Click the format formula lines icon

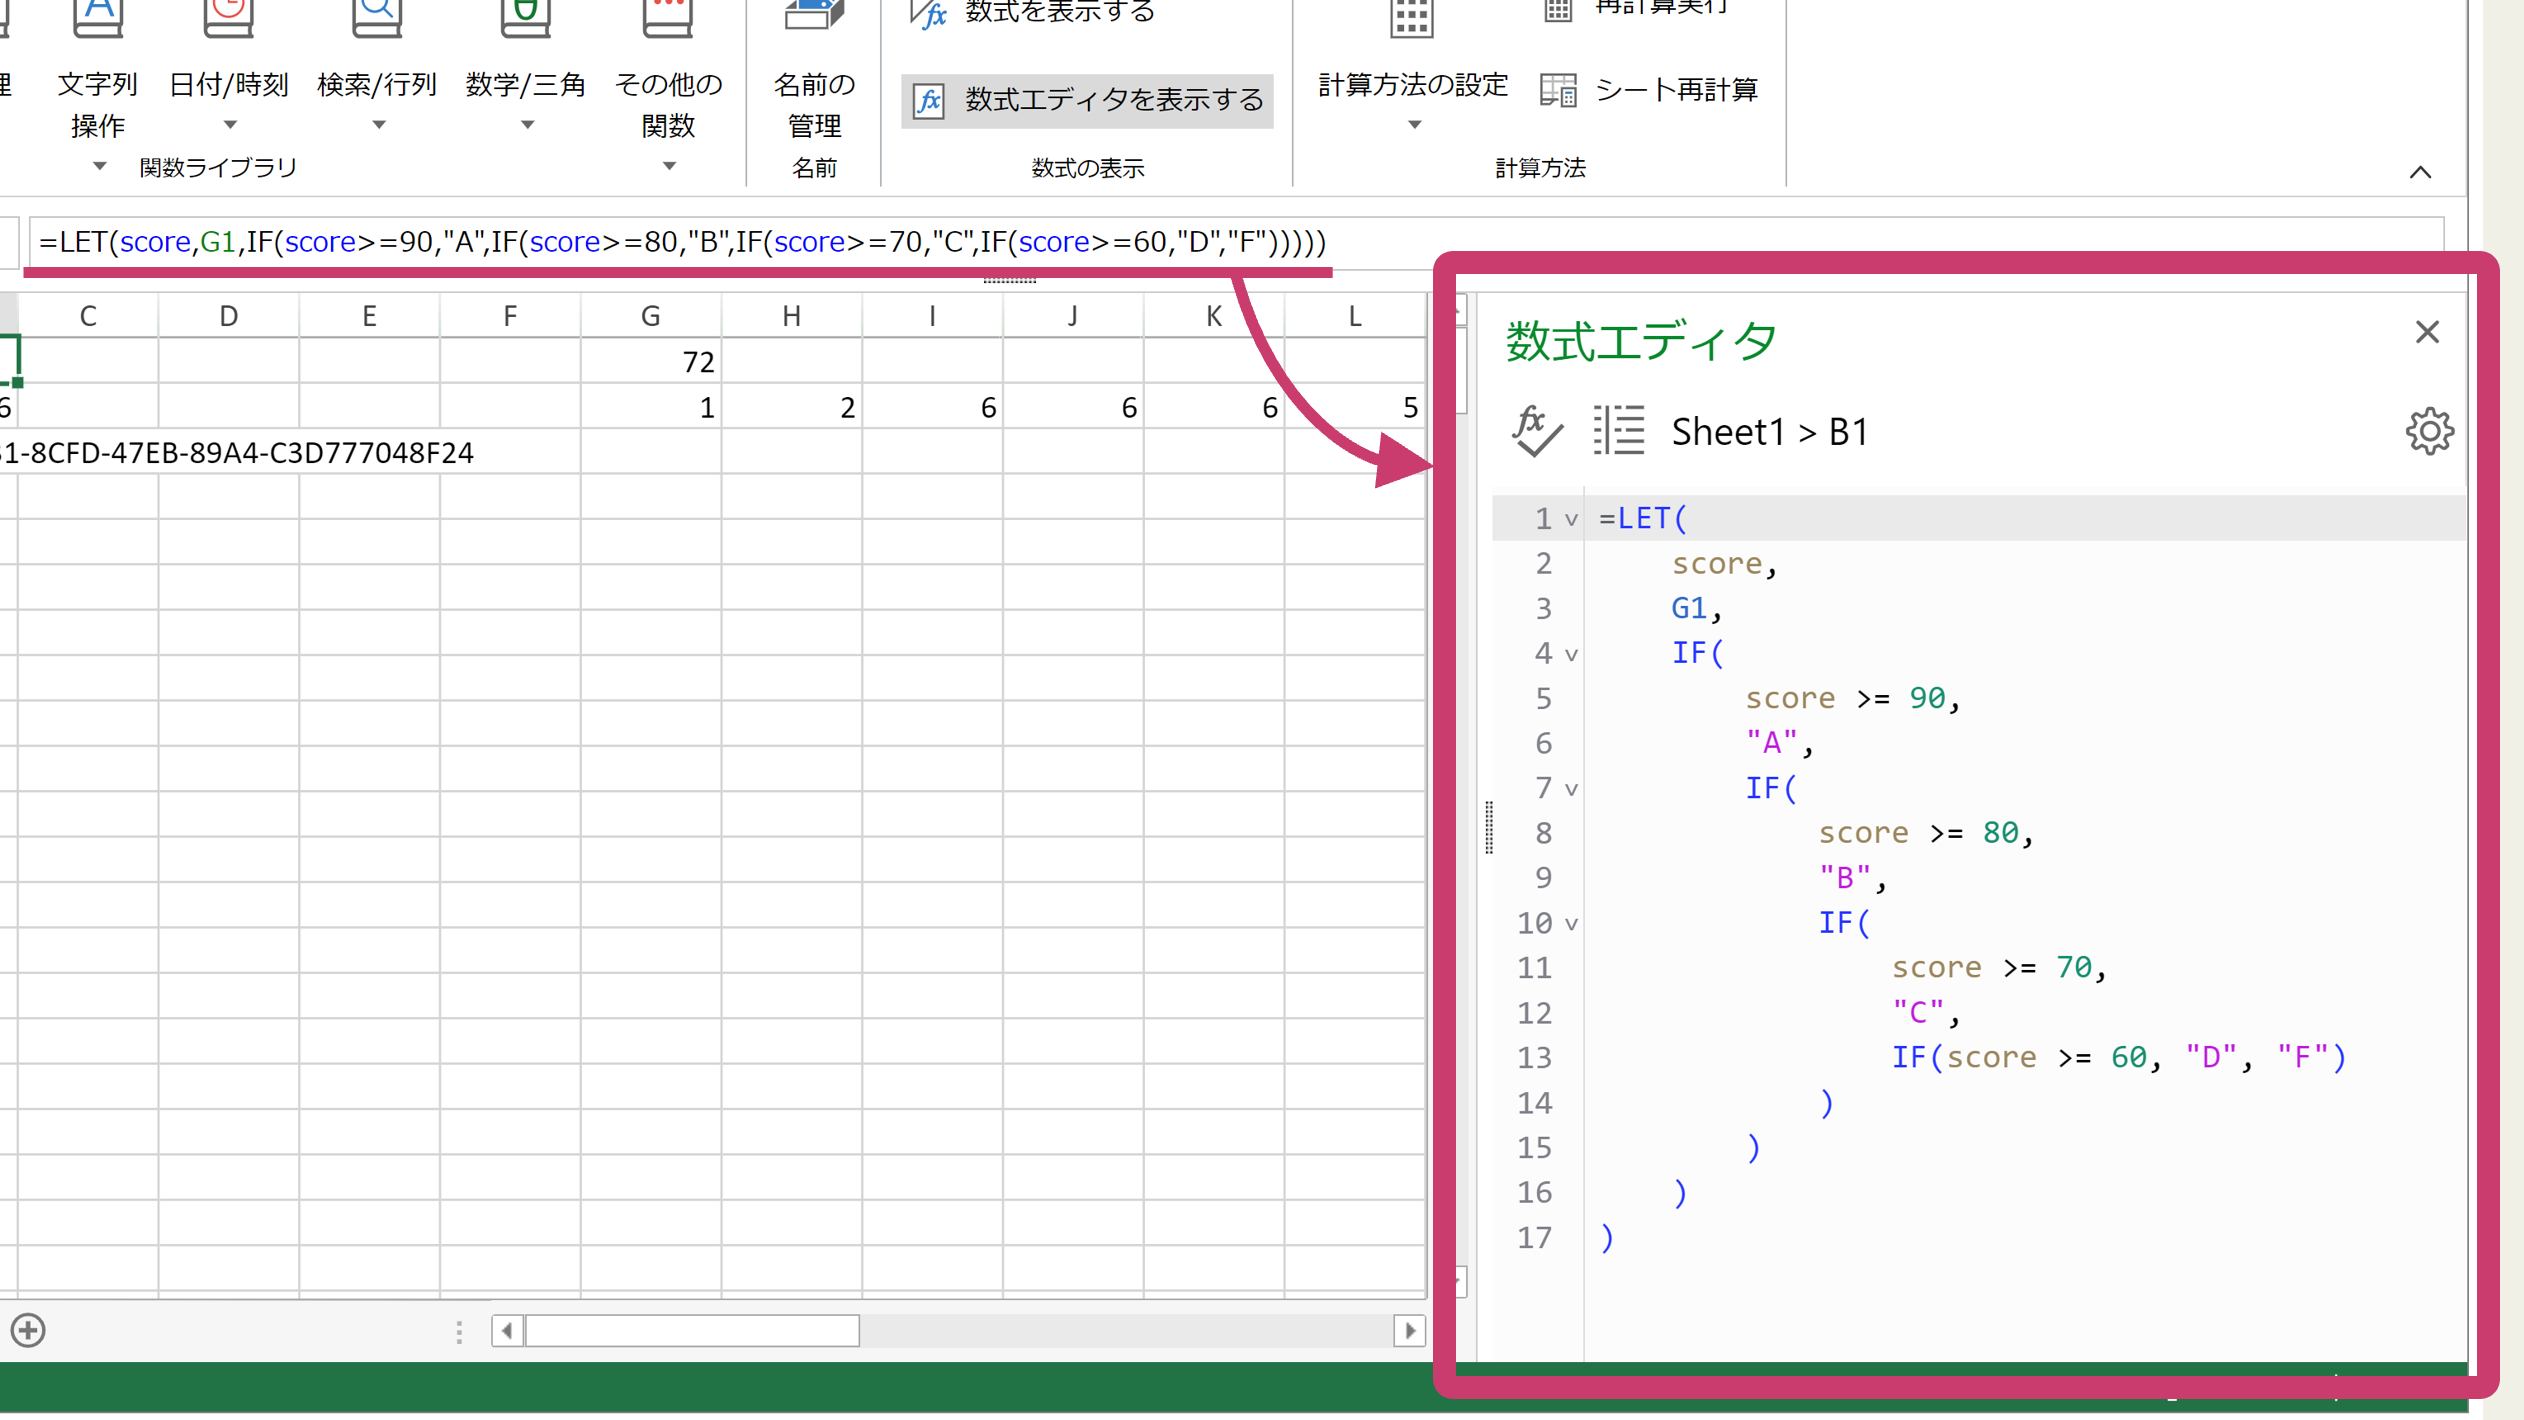pyautogui.click(x=1619, y=431)
